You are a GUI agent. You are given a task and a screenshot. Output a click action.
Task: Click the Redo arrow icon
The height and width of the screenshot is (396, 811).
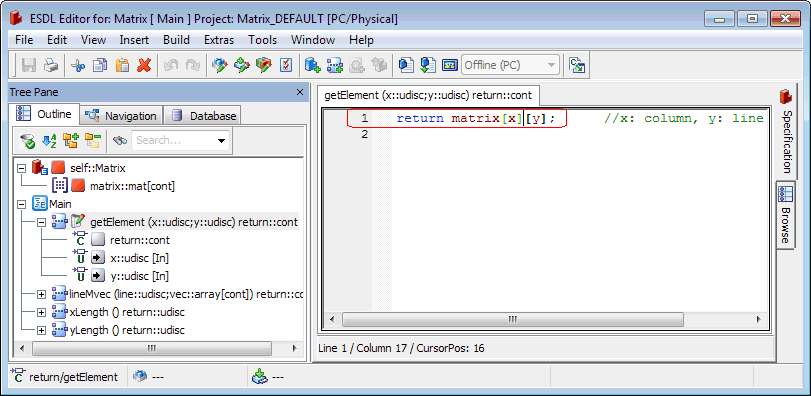(x=192, y=65)
